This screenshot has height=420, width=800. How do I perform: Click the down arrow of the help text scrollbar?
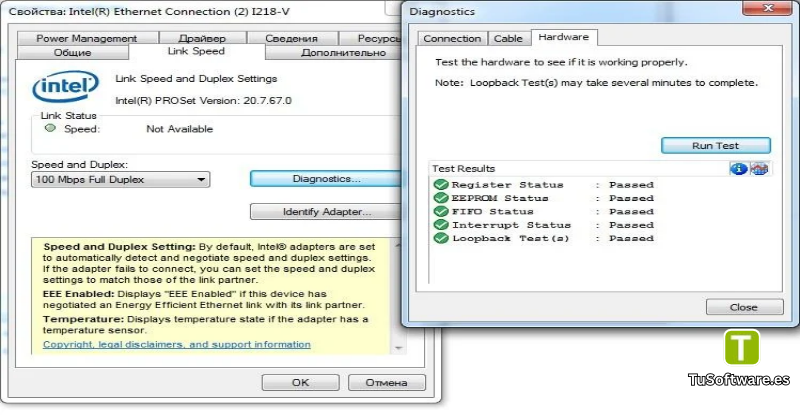[398, 348]
